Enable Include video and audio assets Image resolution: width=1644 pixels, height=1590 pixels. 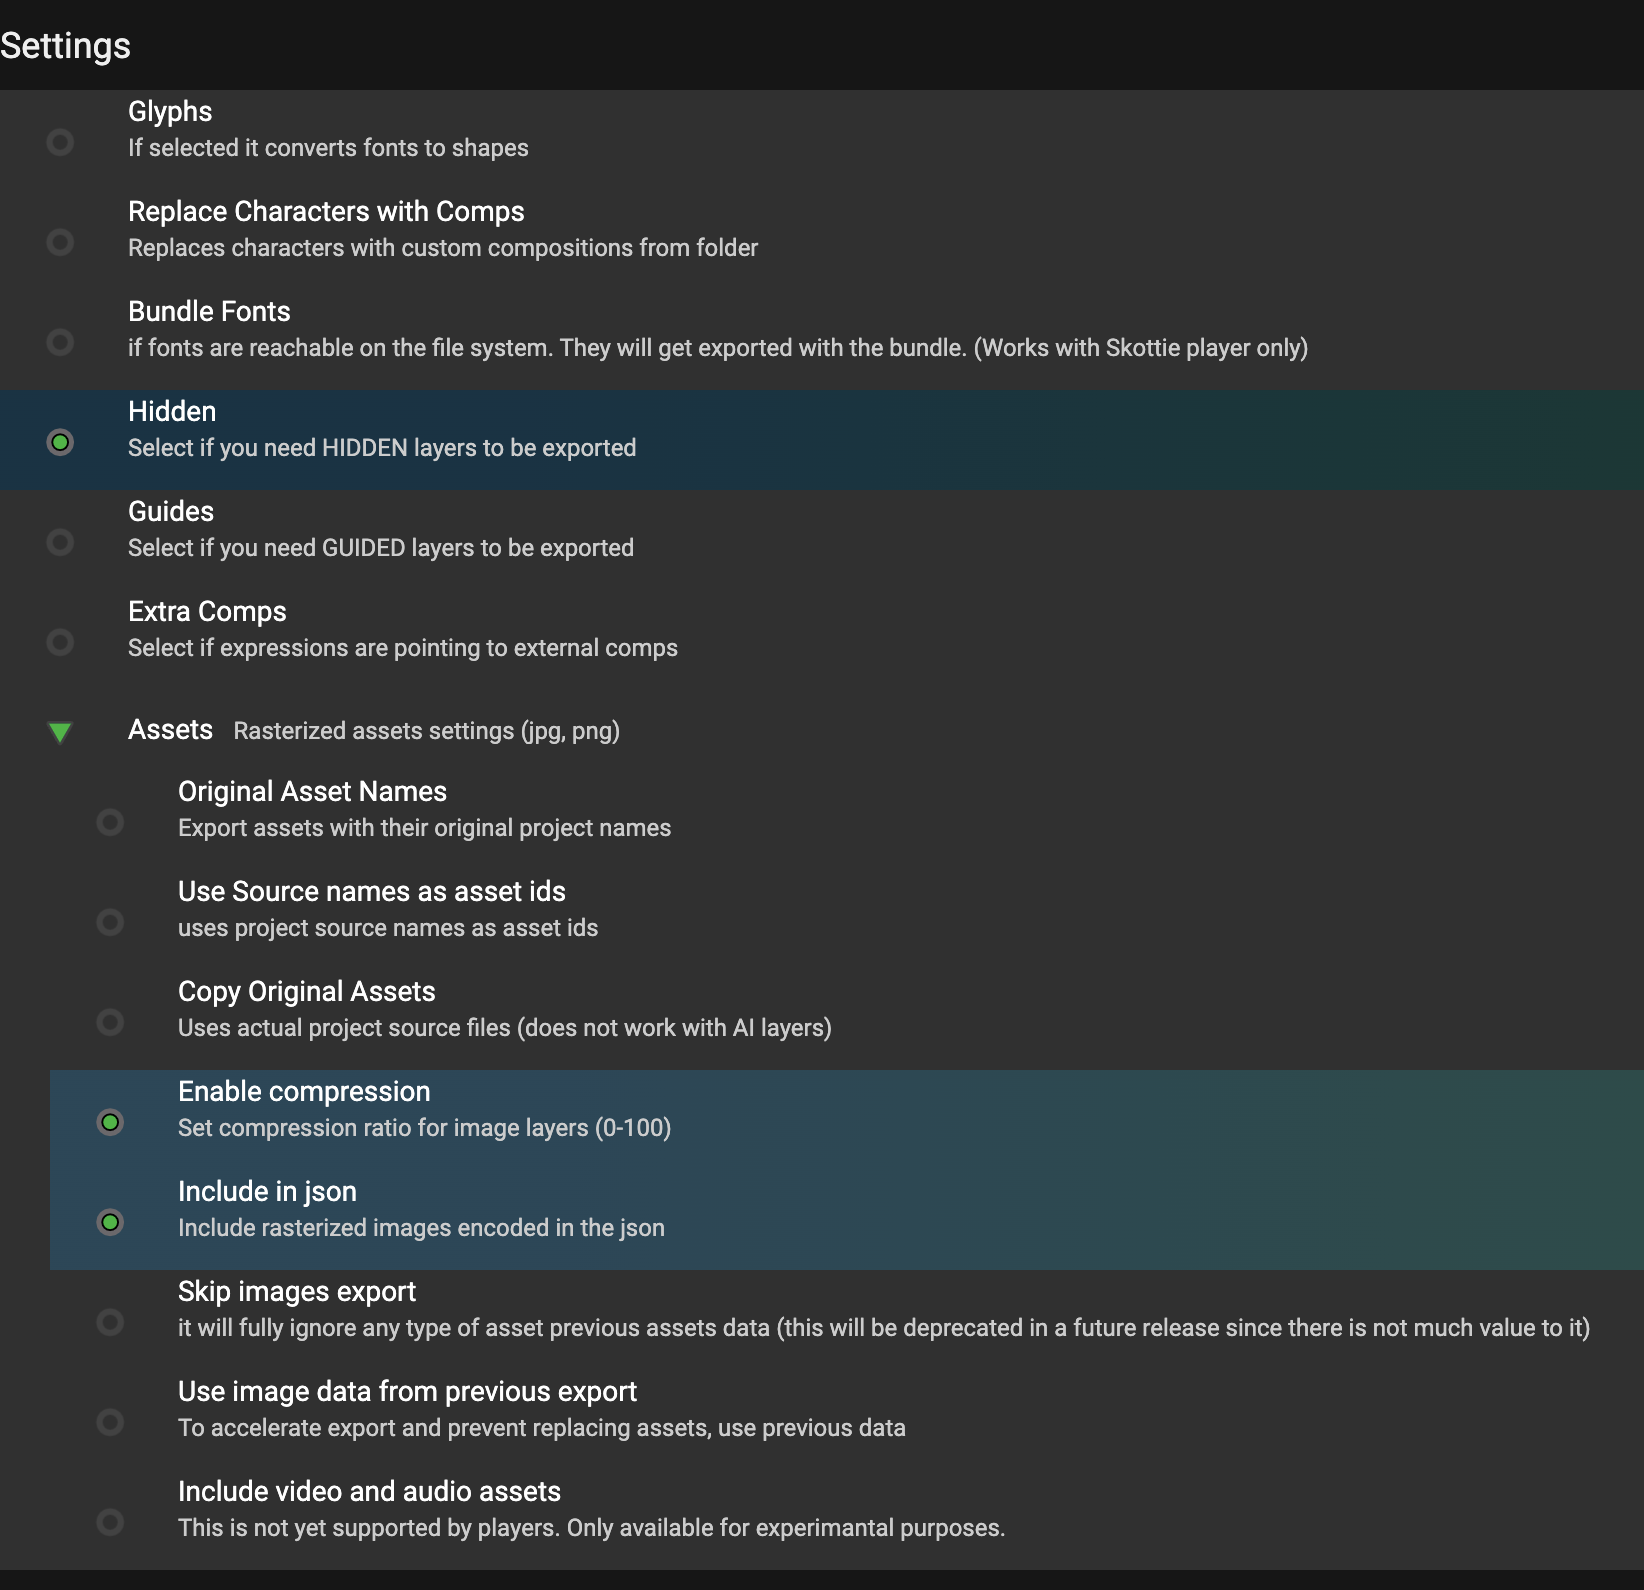pyautogui.click(x=110, y=1522)
